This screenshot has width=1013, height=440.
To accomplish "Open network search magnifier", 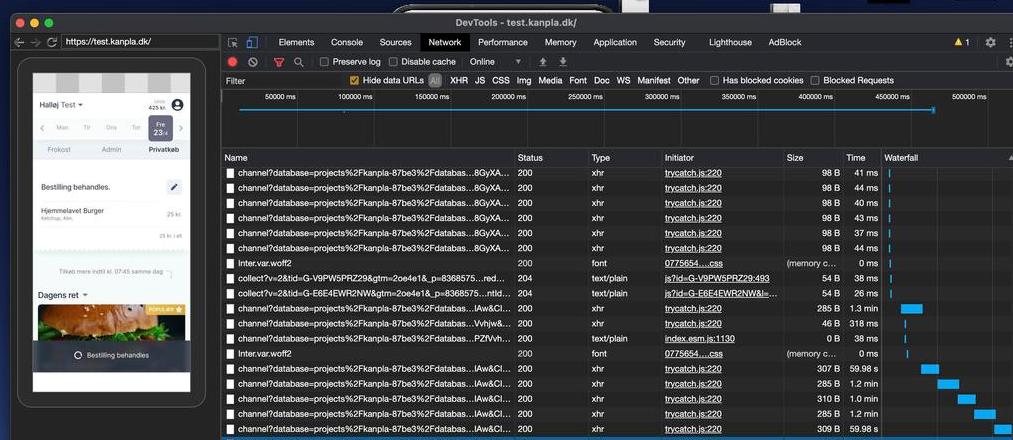I will pos(298,62).
